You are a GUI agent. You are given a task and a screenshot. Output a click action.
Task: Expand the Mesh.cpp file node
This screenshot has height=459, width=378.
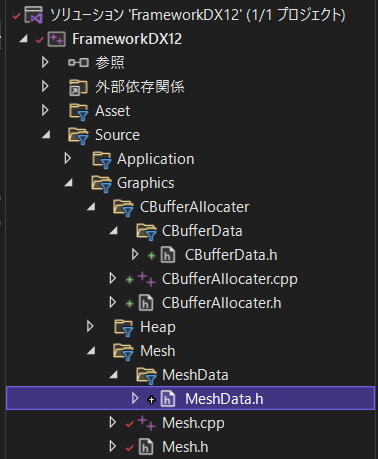click(113, 422)
